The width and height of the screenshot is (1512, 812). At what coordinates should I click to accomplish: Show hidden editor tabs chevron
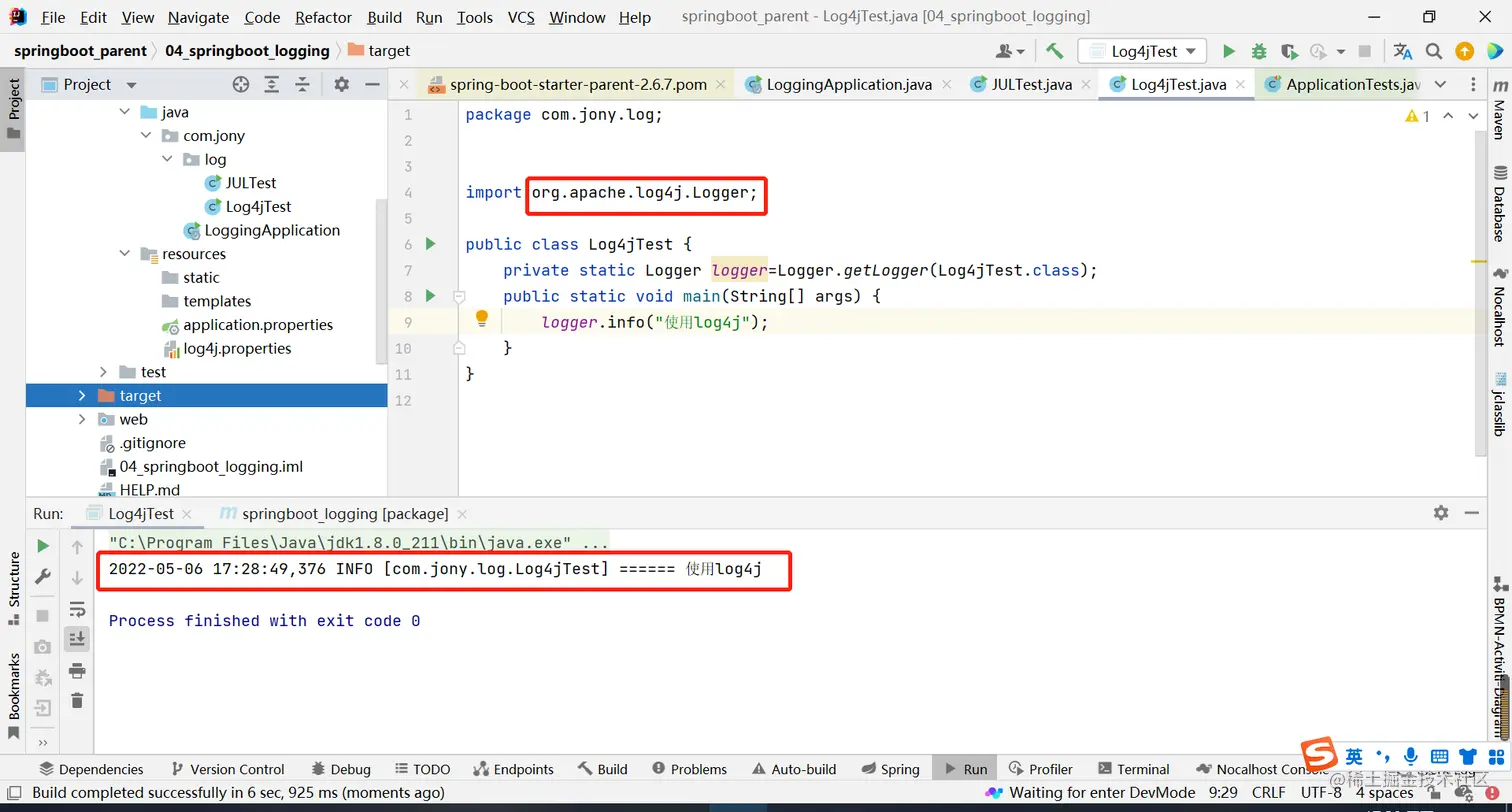[x=1440, y=85]
